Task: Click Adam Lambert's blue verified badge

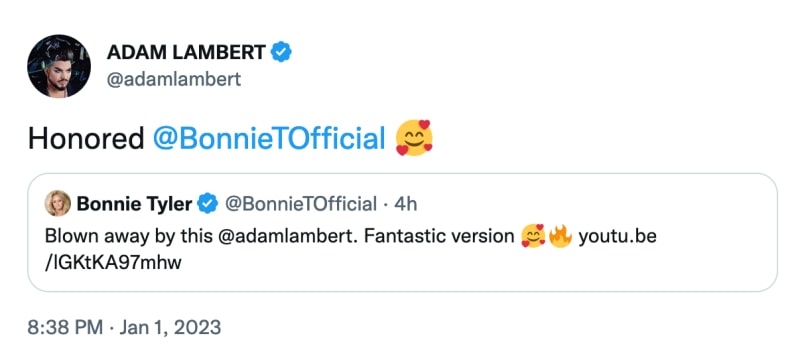Action: (281, 52)
